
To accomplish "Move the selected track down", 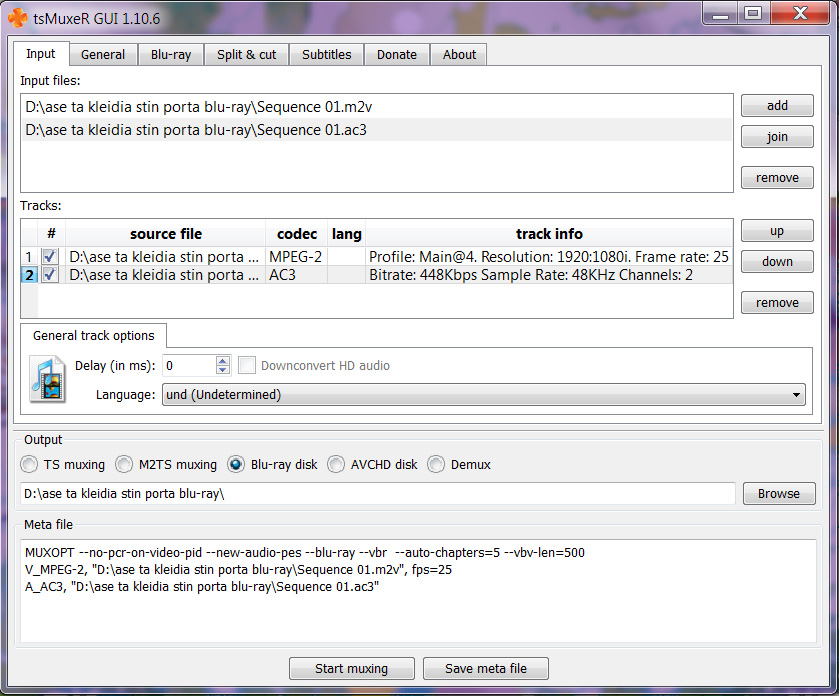I will [x=777, y=262].
